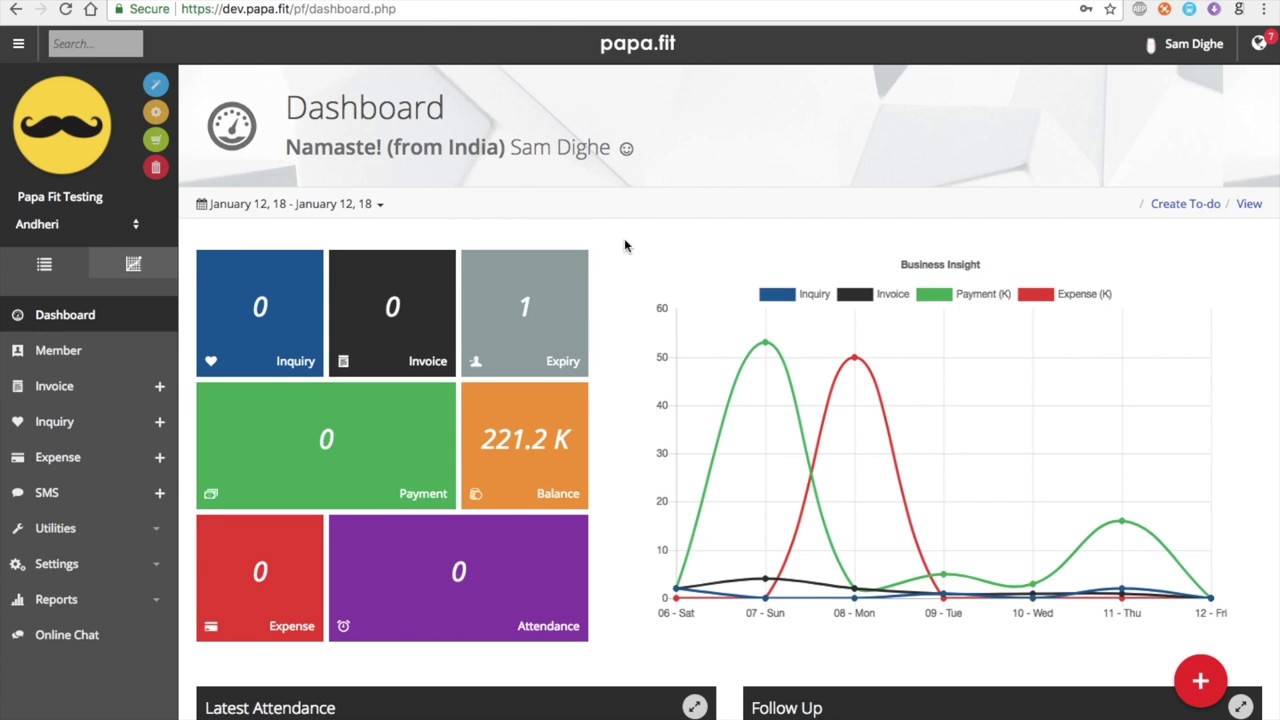Open Member in the sidebar
This screenshot has height=720, width=1280.
pyautogui.click(x=89, y=350)
